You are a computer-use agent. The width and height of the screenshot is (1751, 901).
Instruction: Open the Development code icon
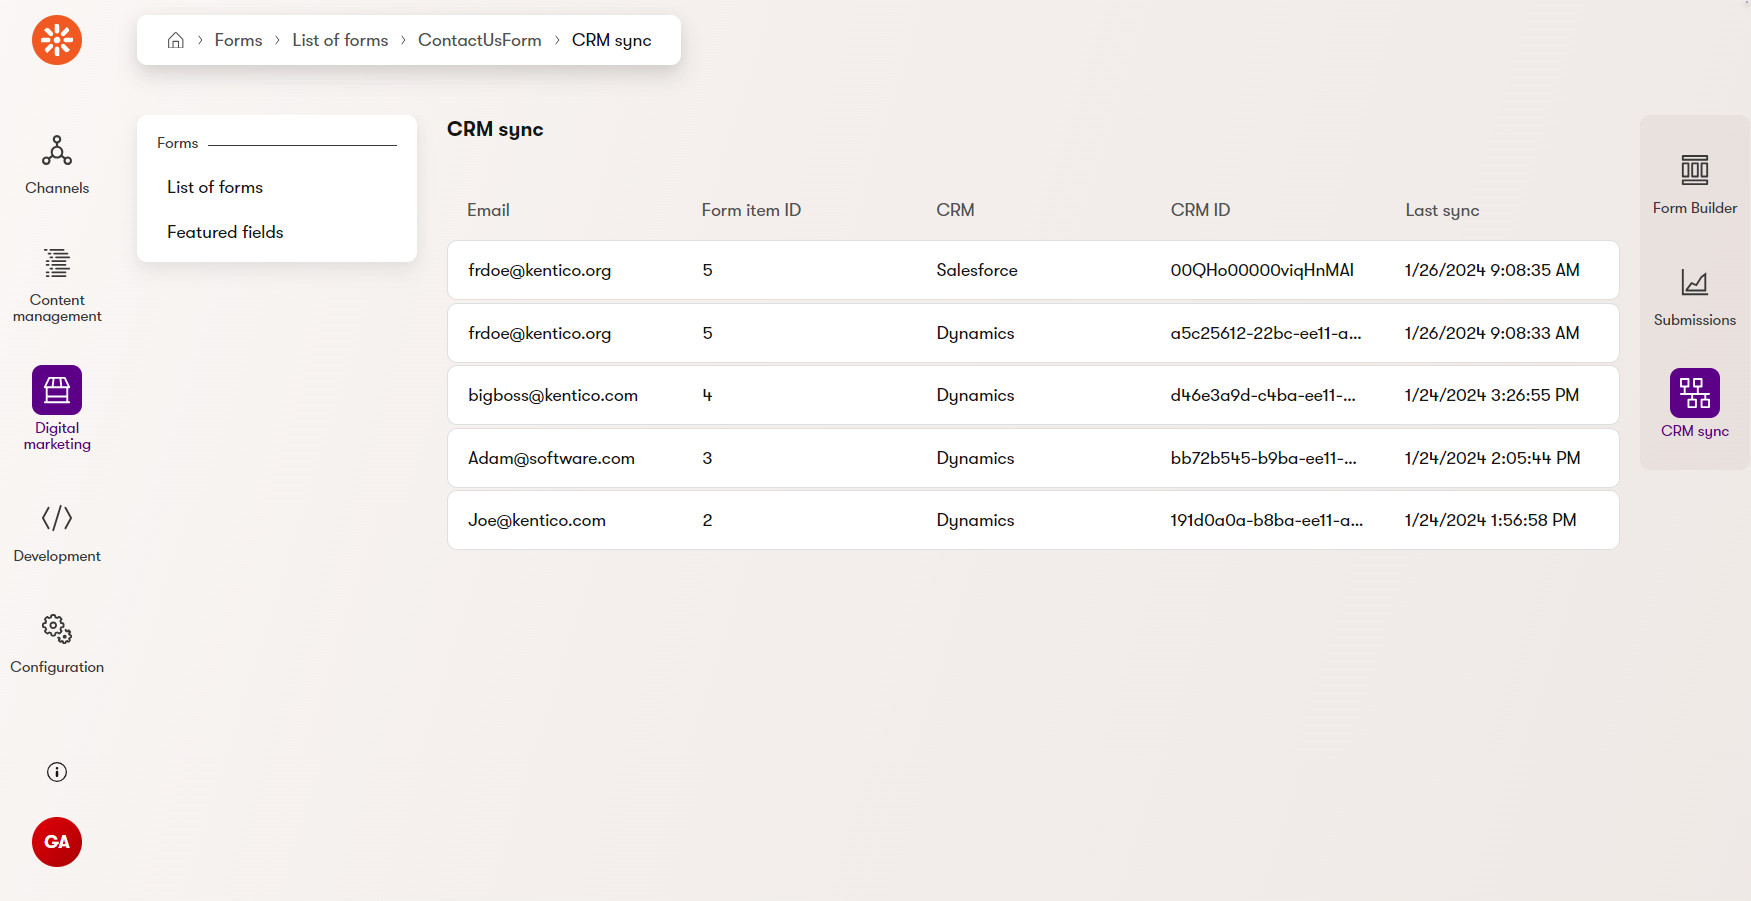(x=57, y=518)
